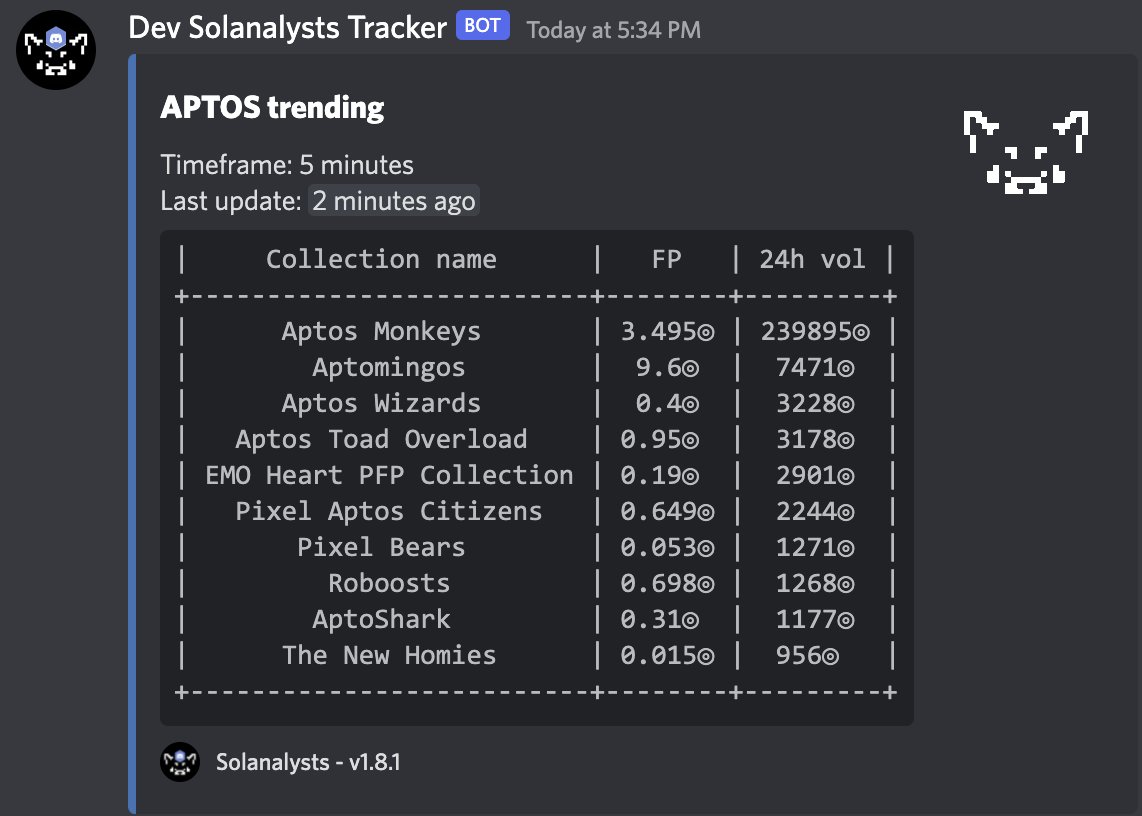This screenshot has width=1142, height=816.
Task: Select the 'AptoShark' collection name
Action: tap(381, 619)
